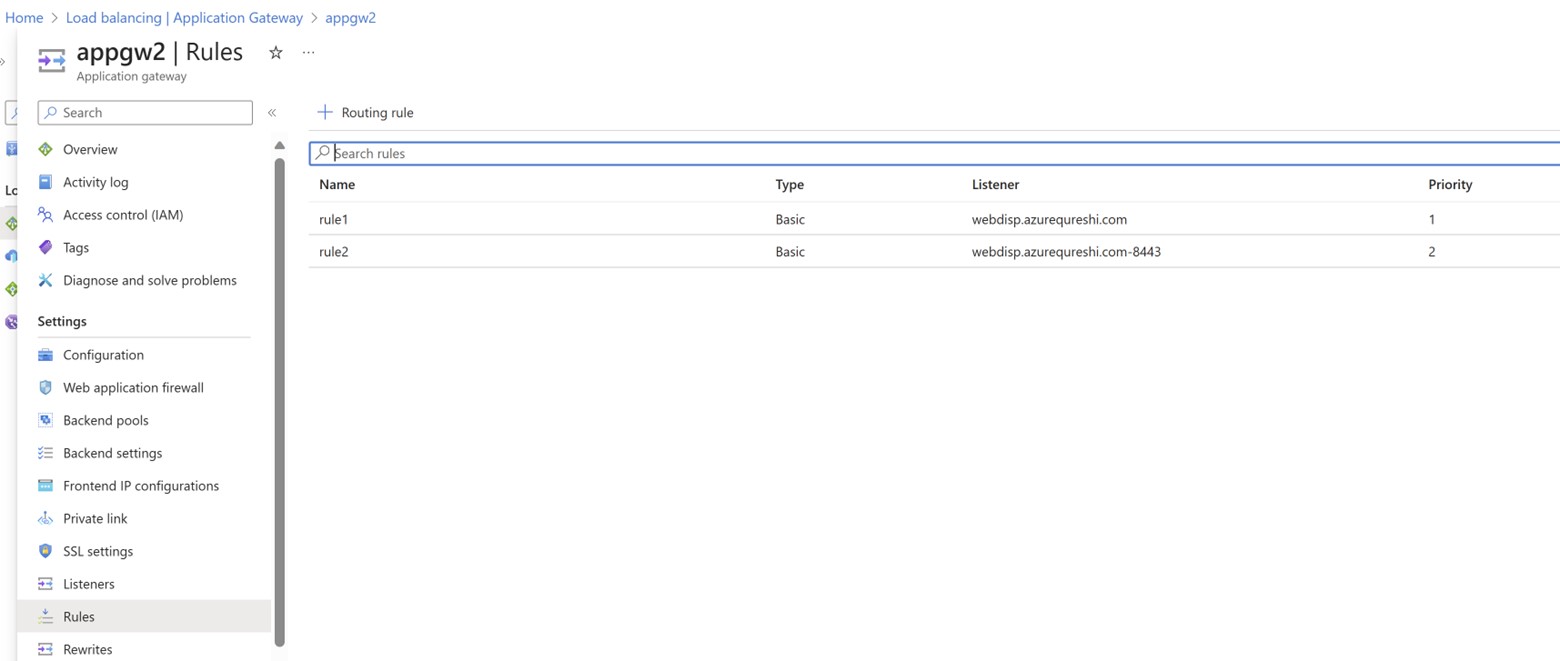Click the plus icon for Routing rule

(x=324, y=112)
